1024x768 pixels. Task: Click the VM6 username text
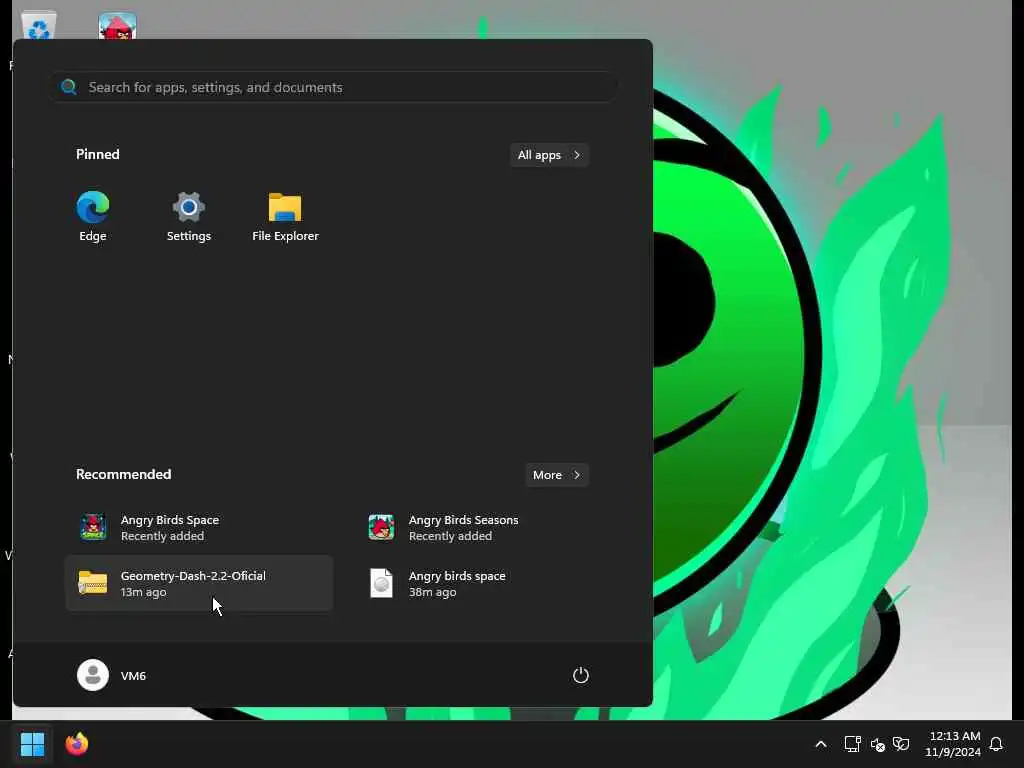(x=133, y=675)
